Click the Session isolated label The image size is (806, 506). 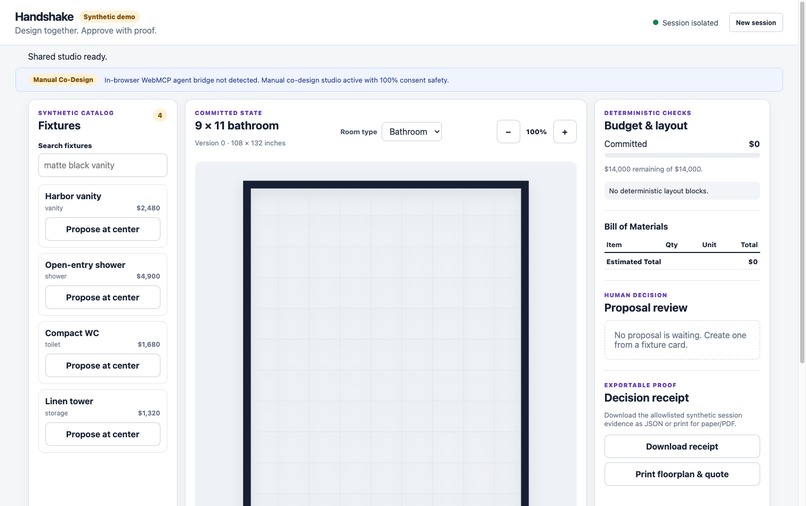(690, 23)
